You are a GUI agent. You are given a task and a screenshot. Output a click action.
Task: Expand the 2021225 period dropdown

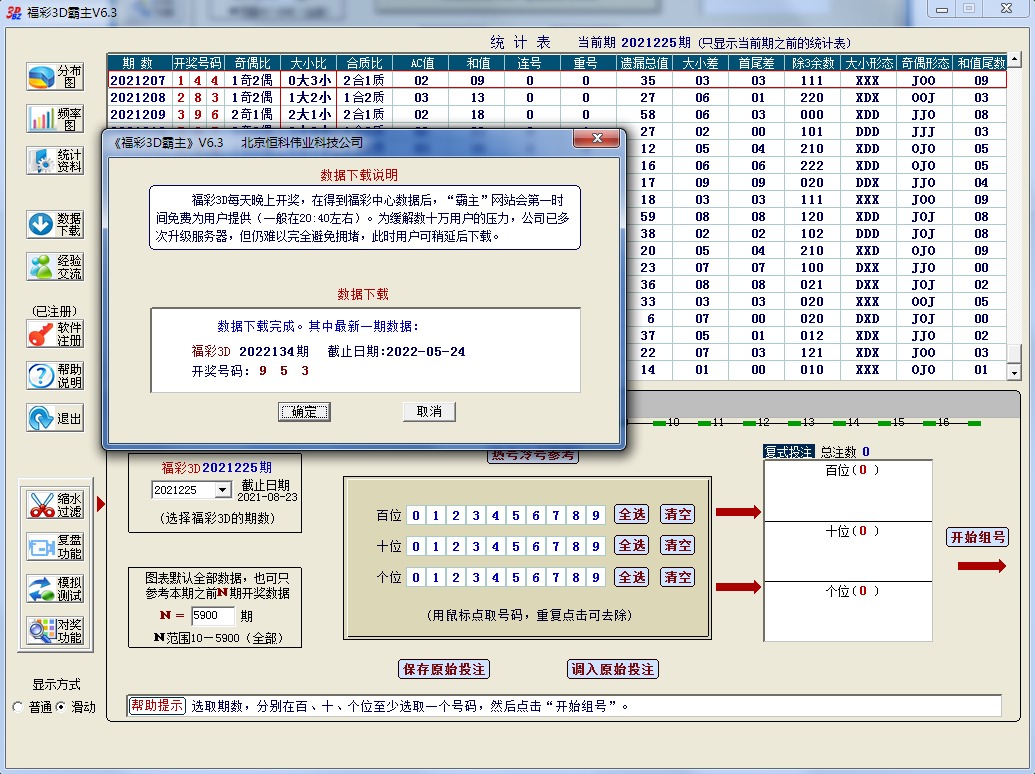coord(221,490)
